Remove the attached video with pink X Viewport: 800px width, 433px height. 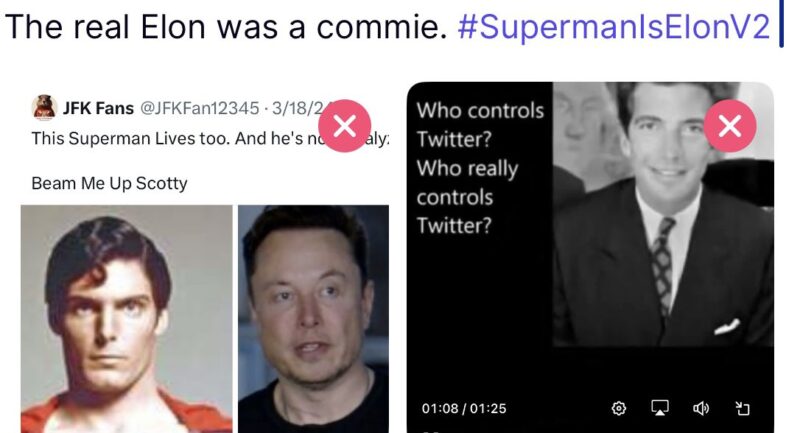730,126
